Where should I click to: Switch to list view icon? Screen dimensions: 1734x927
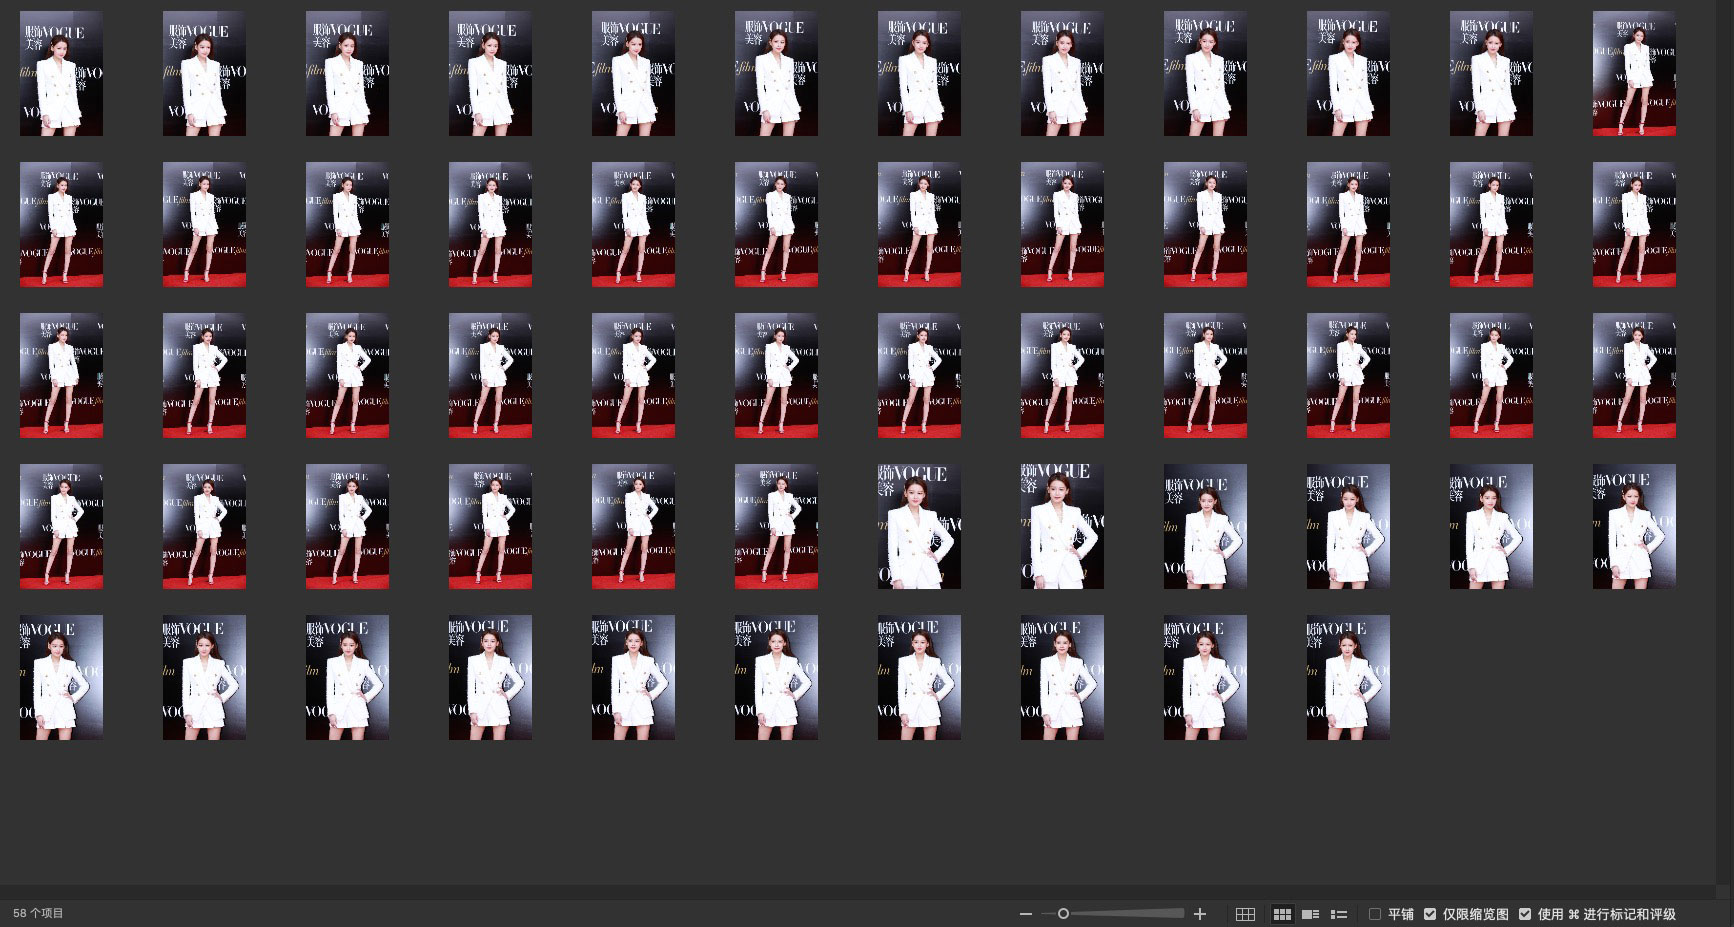[x=1339, y=914]
